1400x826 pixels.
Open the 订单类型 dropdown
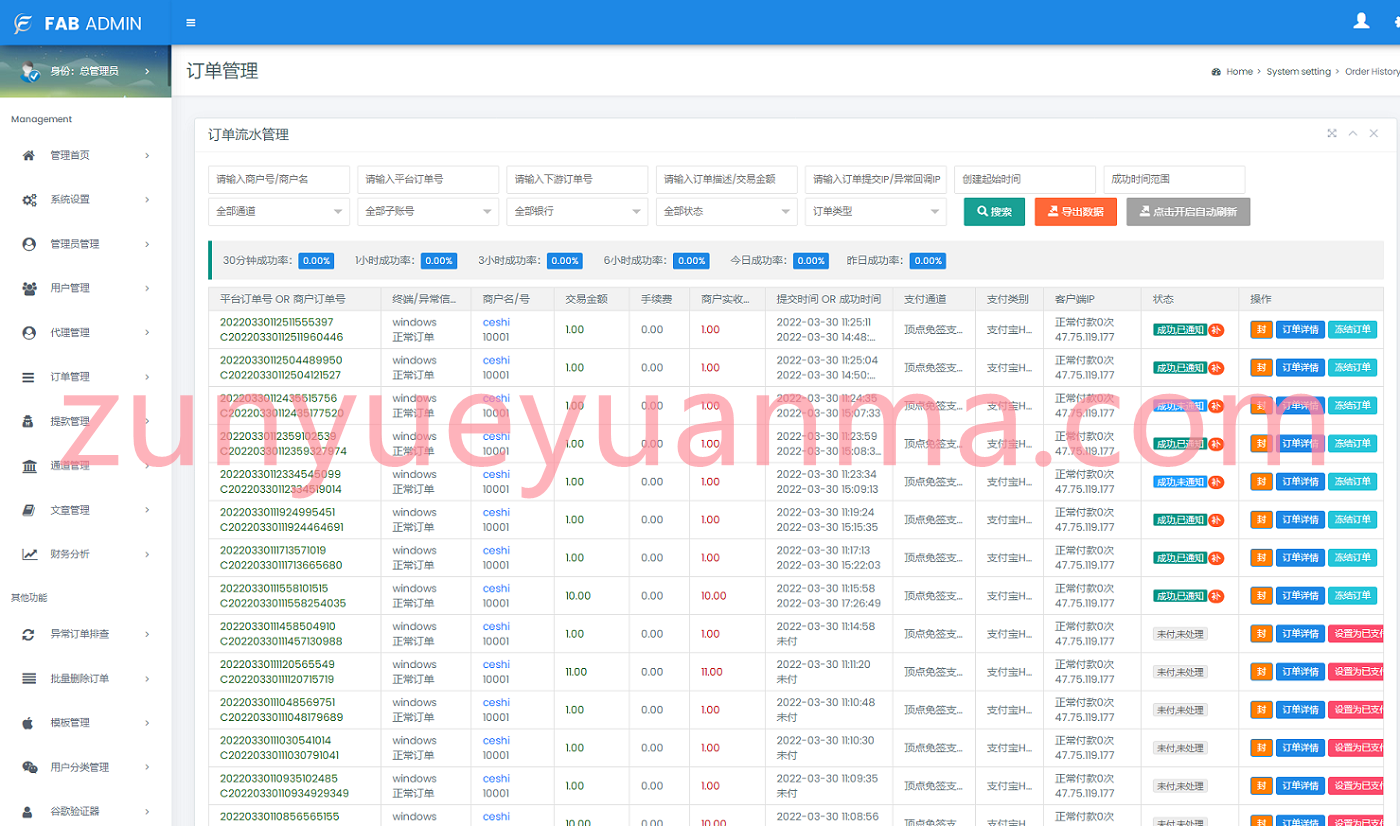(875, 212)
